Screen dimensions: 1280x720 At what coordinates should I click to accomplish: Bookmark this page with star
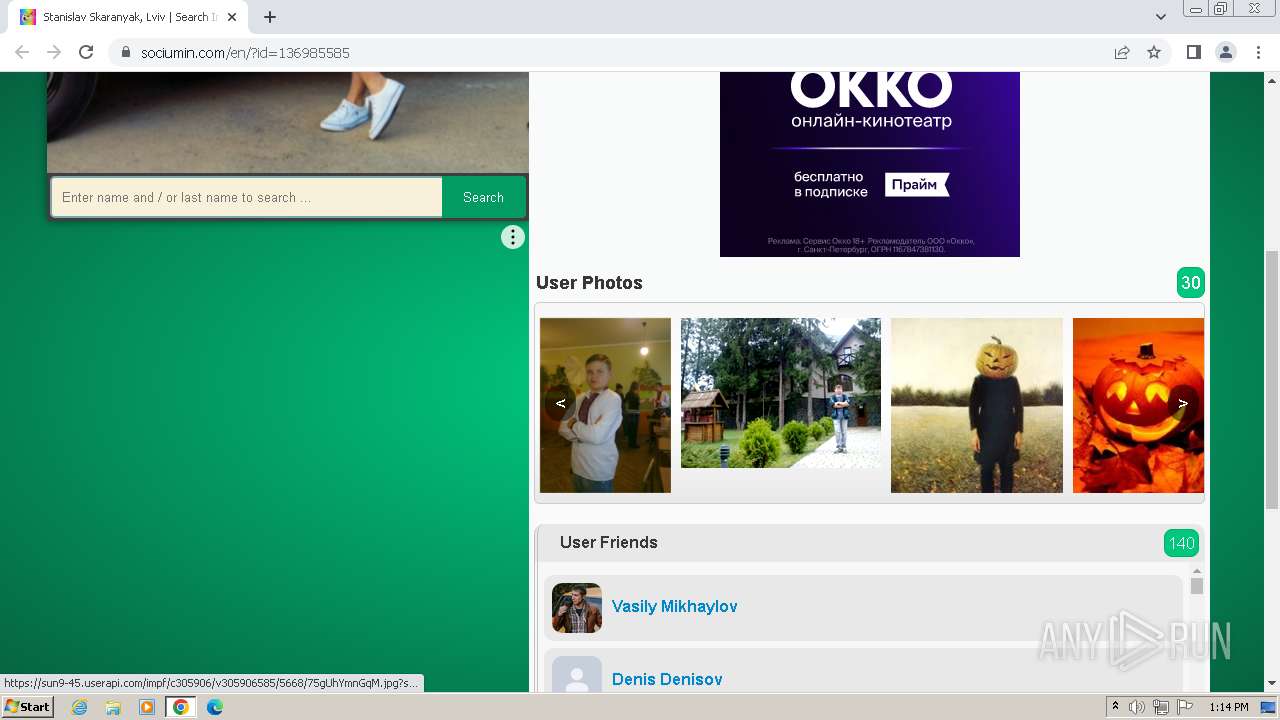tap(1154, 52)
